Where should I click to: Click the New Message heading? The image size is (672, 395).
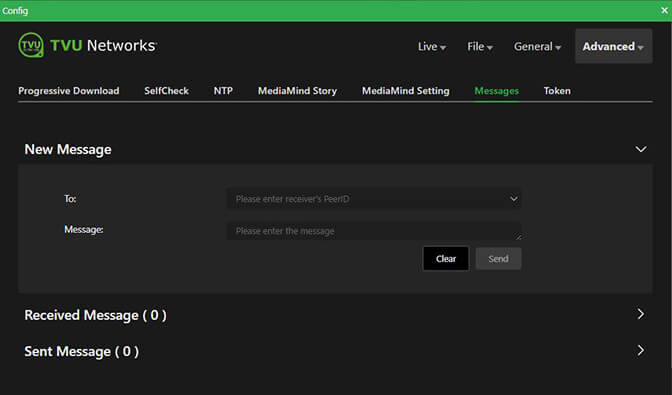(68, 149)
